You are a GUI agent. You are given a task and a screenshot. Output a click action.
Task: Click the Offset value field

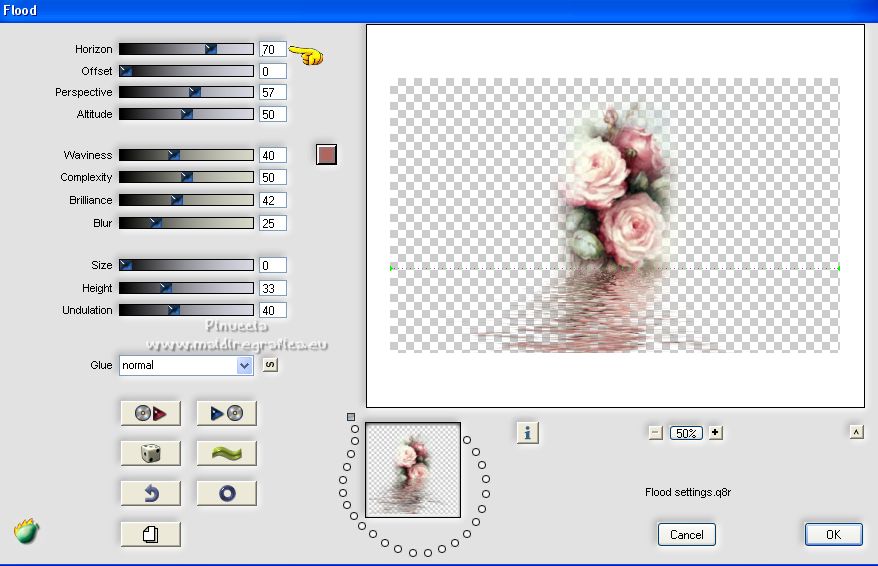[x=273, y=71]
